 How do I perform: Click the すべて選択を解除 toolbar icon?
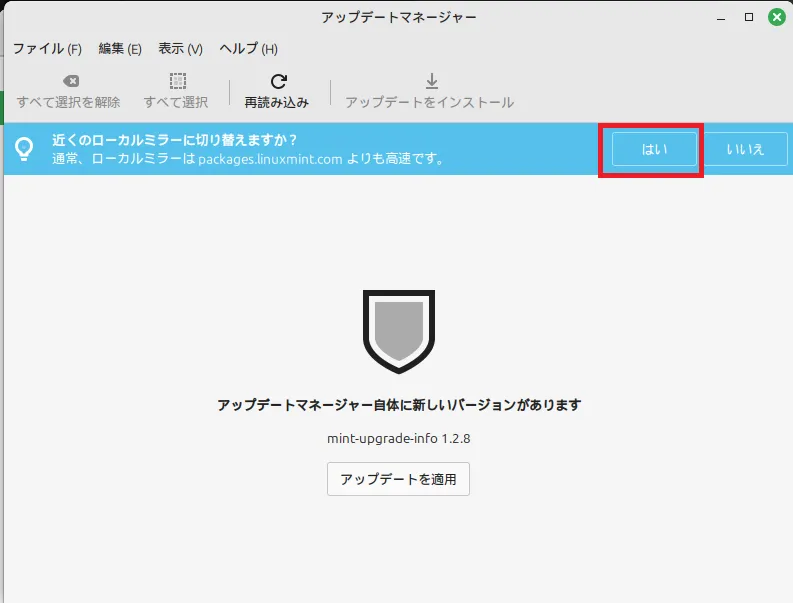pyautogui.click(x=69, y=82)
